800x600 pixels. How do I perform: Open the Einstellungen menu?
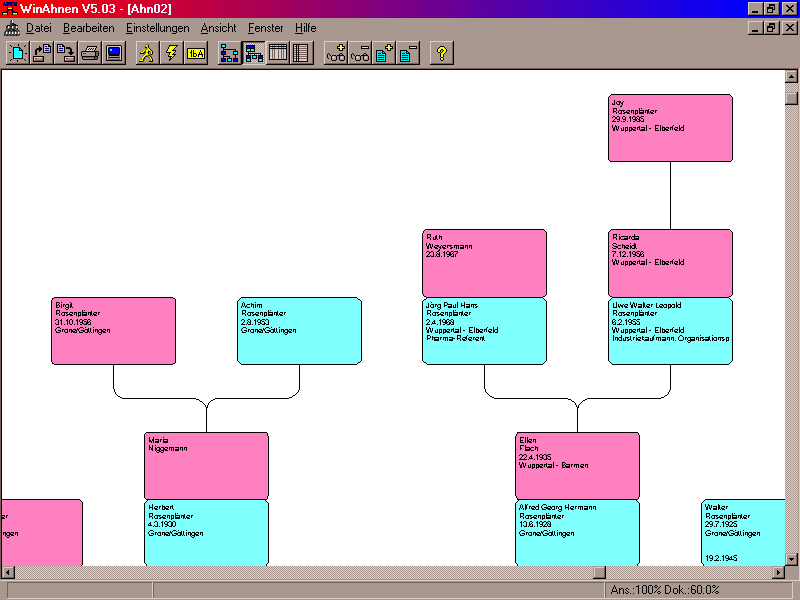click(x=157, y=28)
